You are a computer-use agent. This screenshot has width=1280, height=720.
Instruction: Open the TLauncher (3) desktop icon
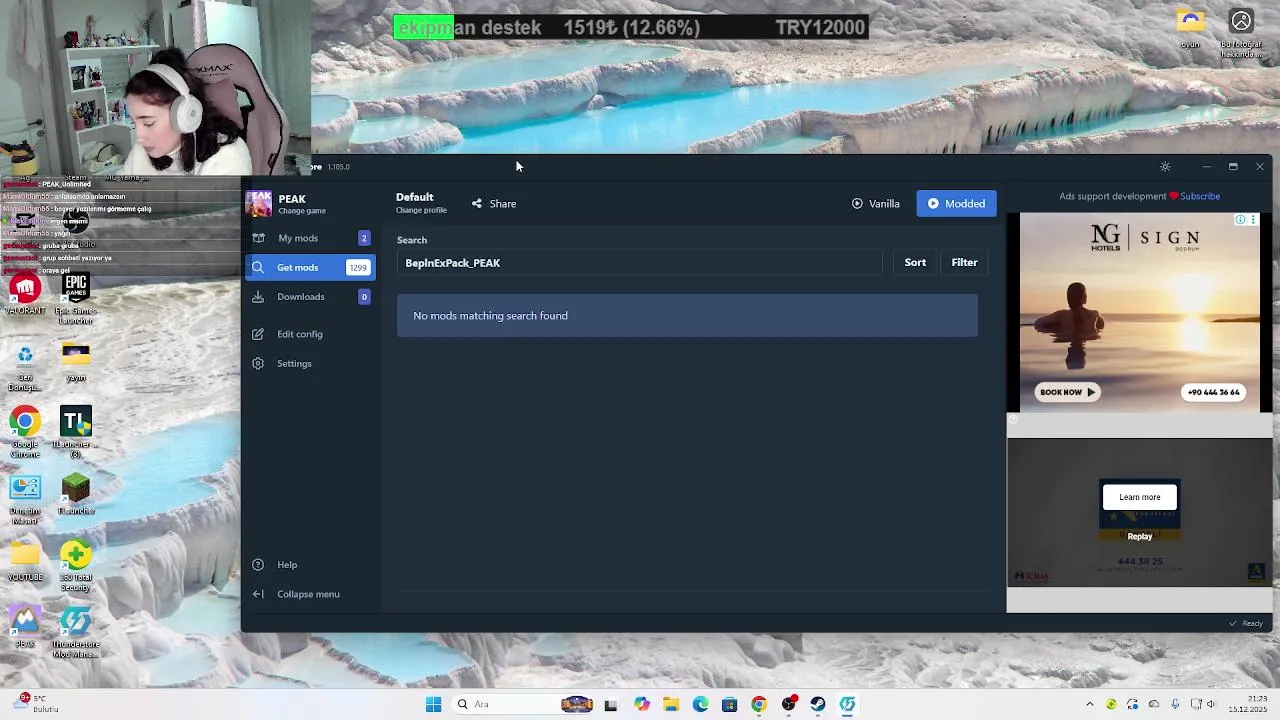tap(76, 432)
